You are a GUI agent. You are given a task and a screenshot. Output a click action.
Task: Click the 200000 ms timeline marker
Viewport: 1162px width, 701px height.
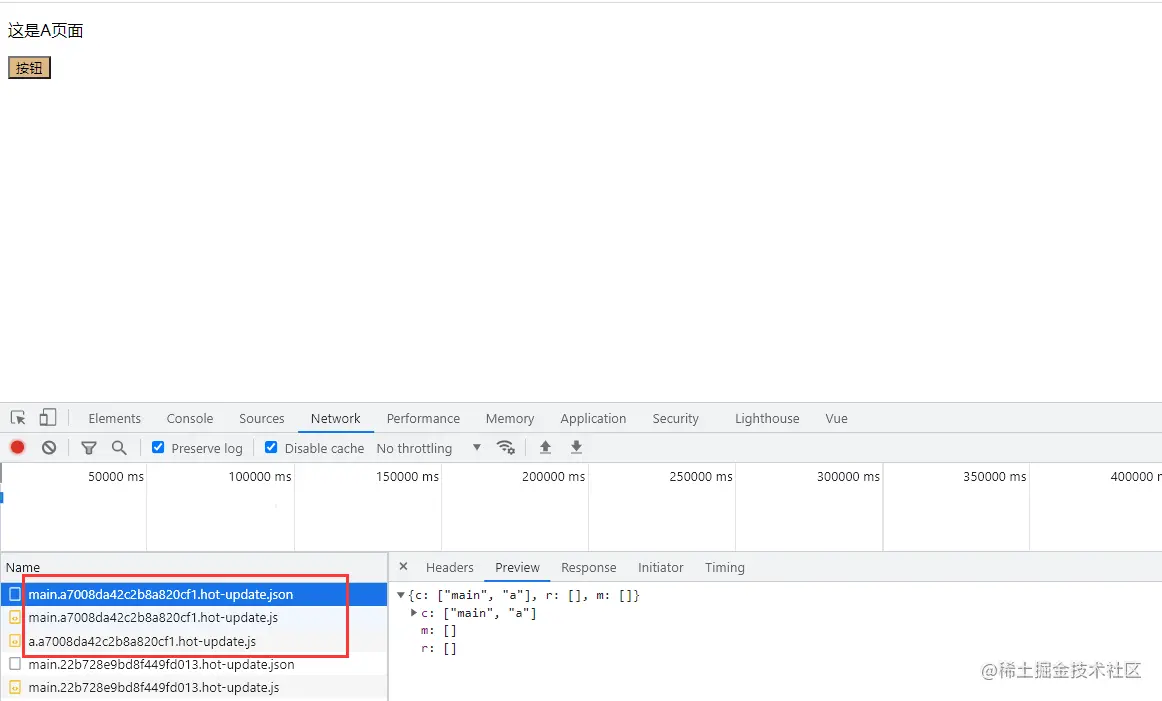point(554,476)
